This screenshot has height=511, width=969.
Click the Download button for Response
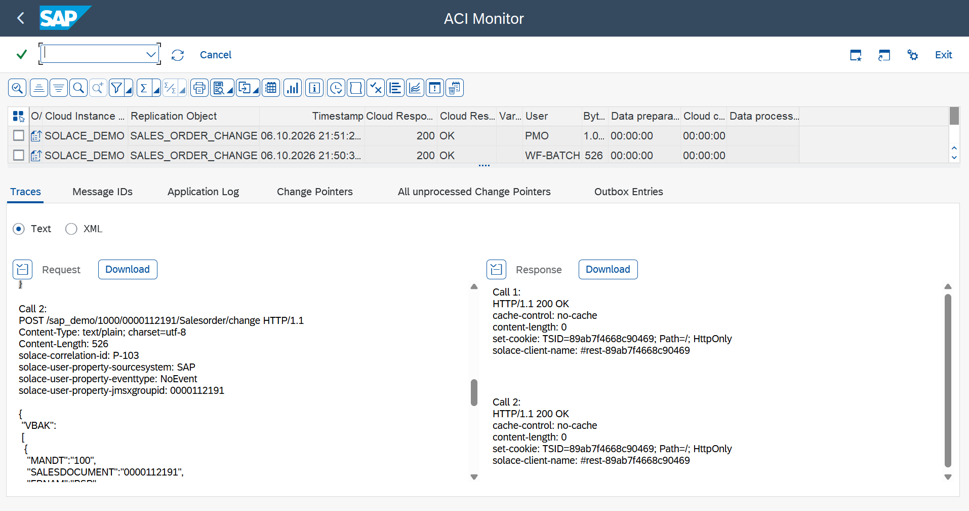[608, 269]
